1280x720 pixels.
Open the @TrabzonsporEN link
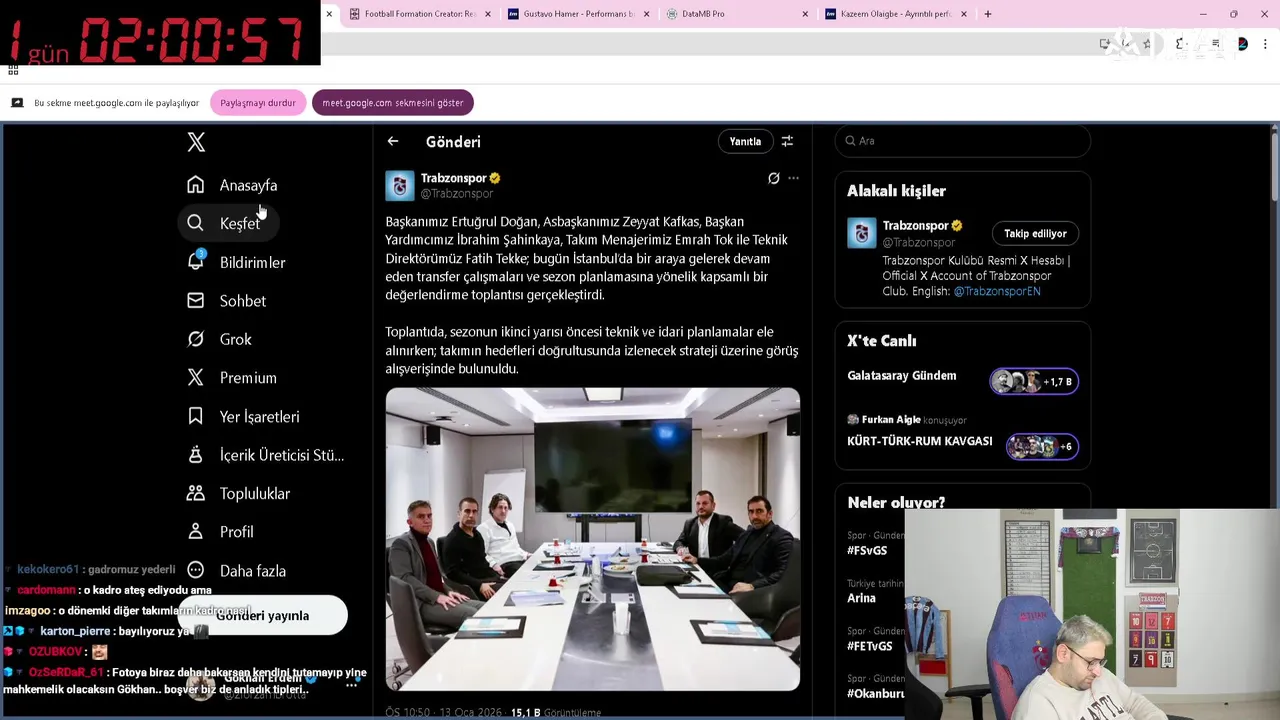pyautogui.click(x=997, y=291)
